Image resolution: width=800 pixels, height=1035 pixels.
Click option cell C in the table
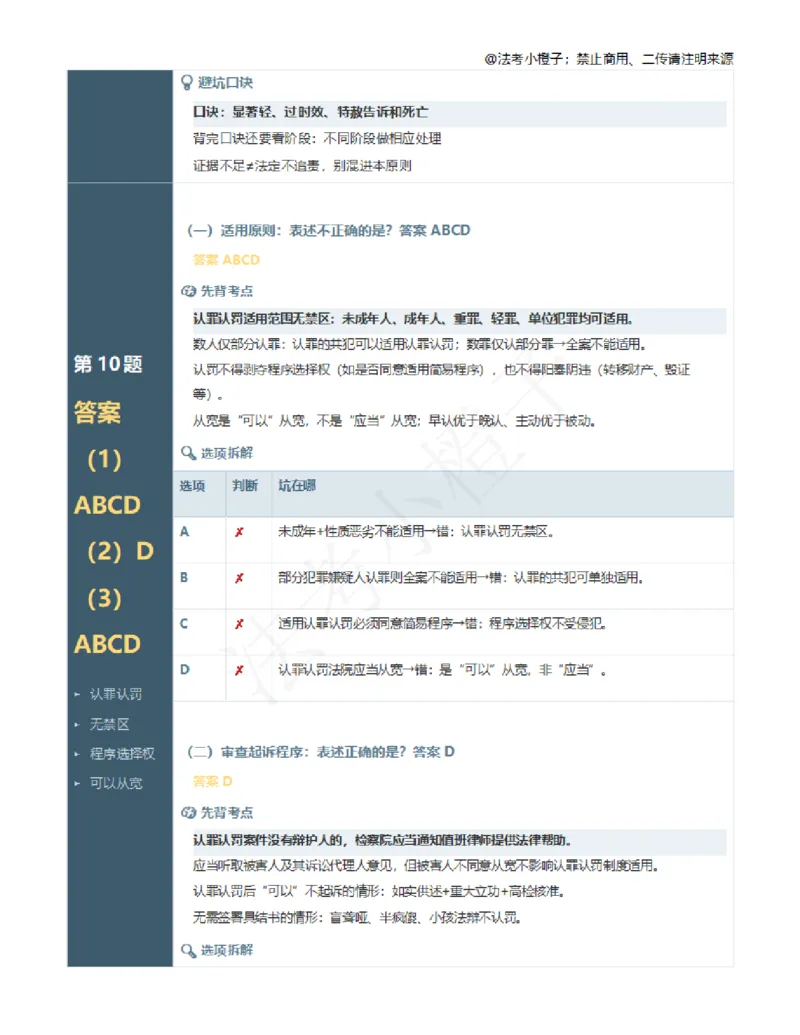[x=184, y=624]
